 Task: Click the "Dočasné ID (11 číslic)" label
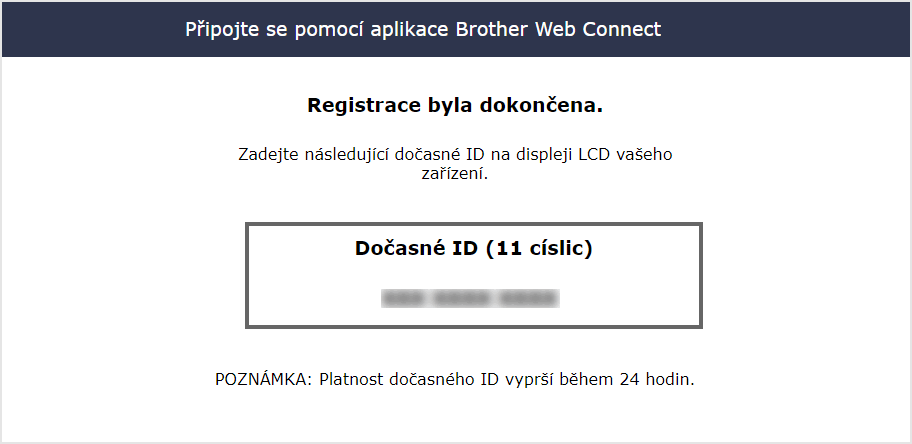point(474,248)
